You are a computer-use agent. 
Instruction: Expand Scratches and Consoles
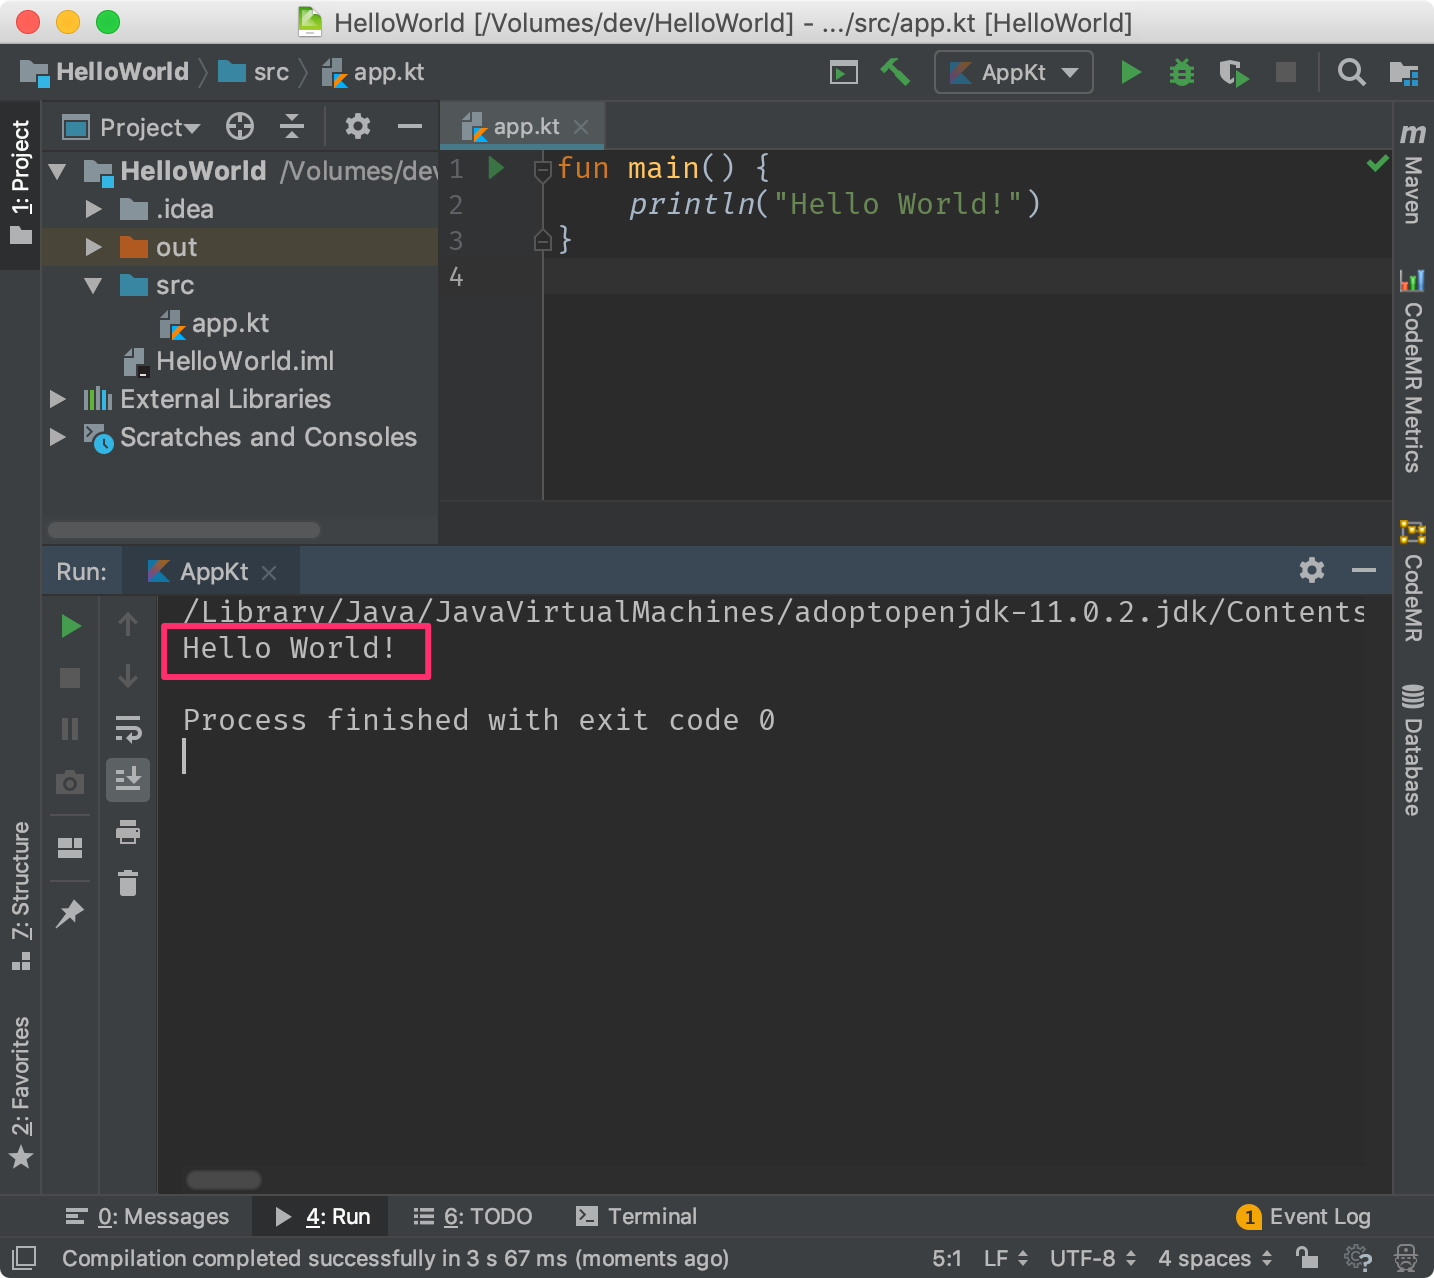point(58,437)
